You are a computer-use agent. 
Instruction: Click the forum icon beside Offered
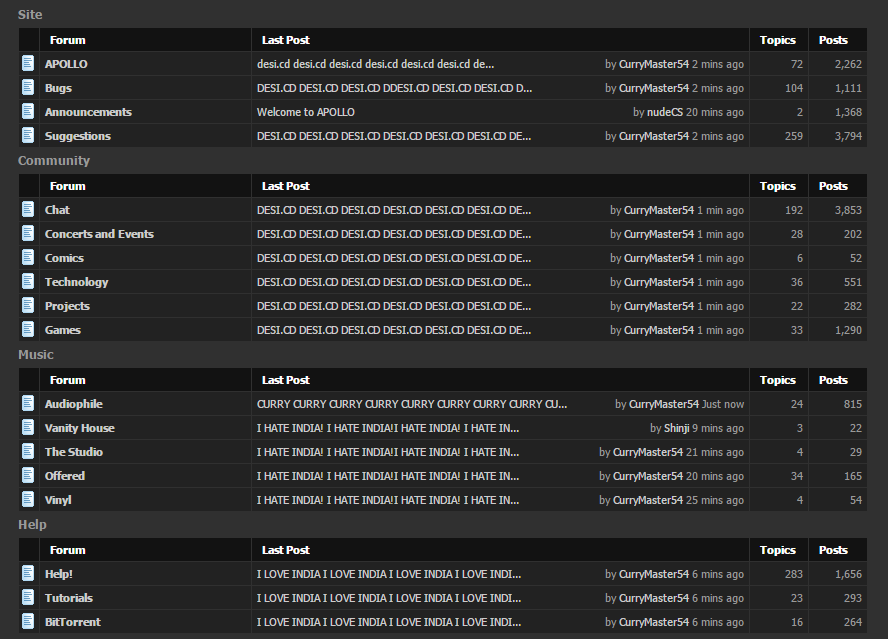pos(28,475)
